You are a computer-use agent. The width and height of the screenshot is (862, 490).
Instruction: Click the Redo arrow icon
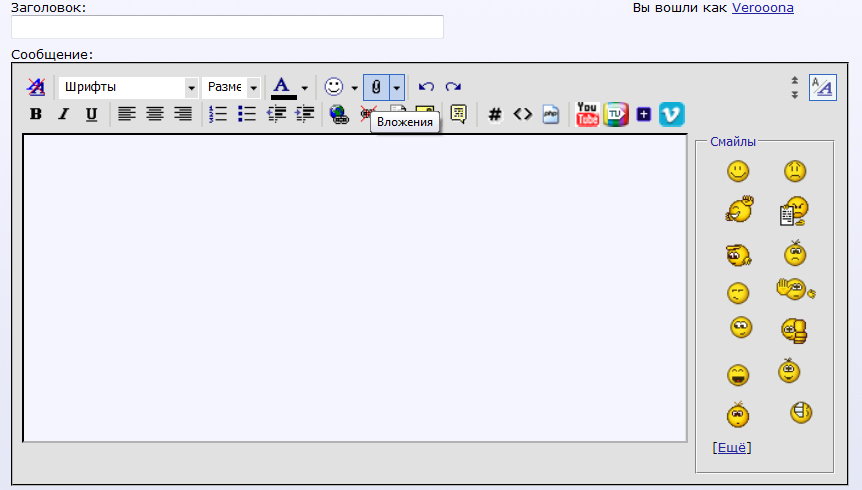coord(453,87)
